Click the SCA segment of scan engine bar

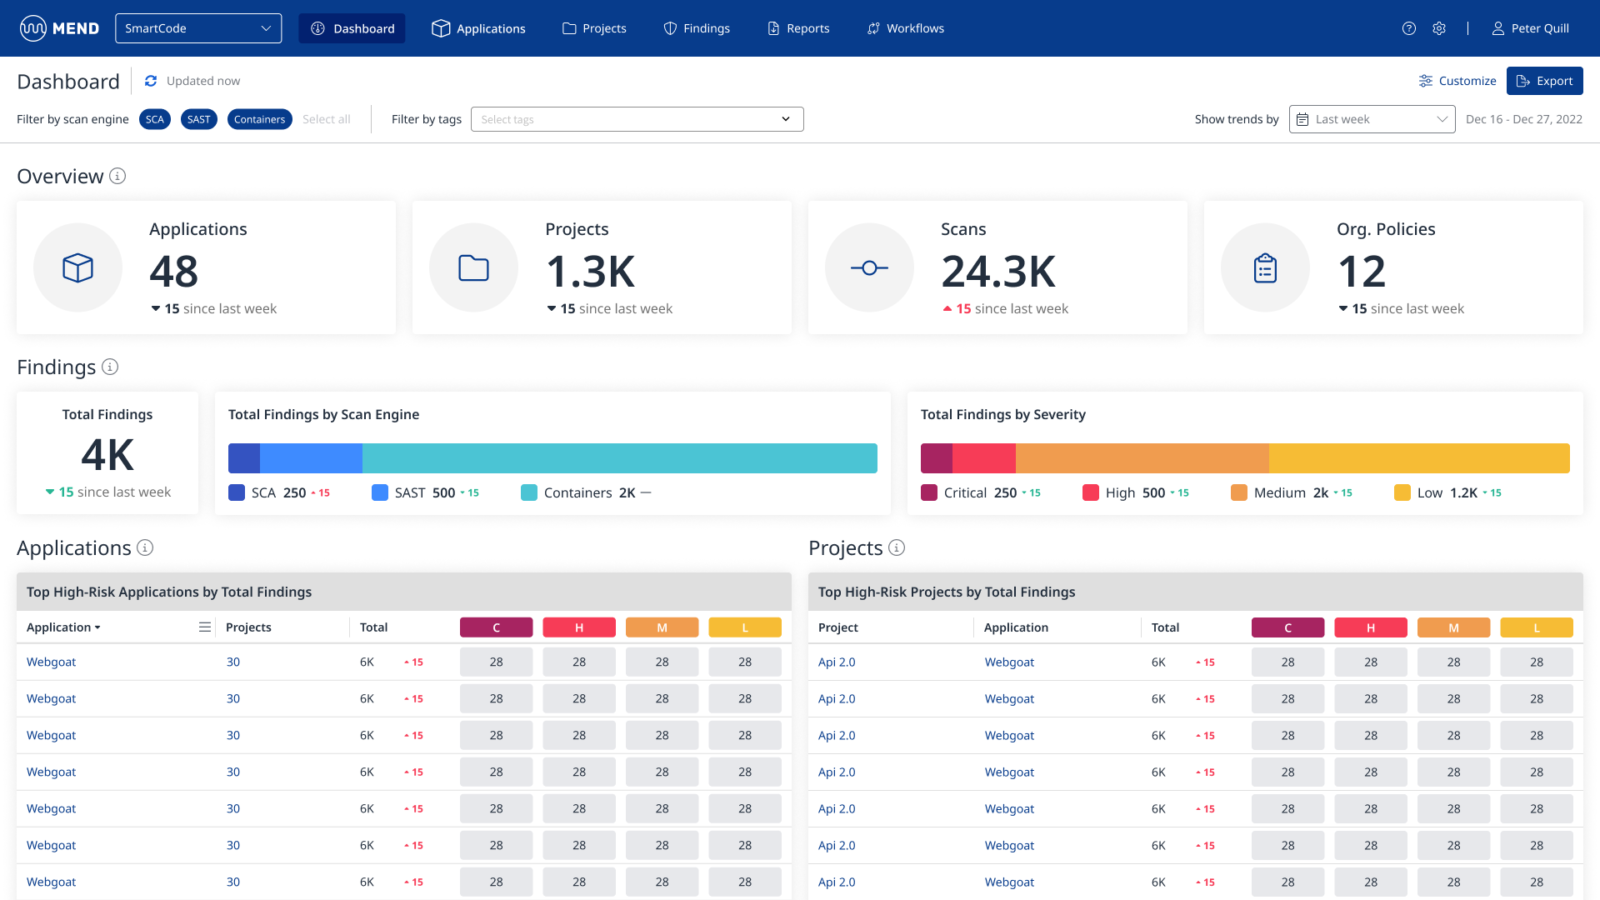point(244,458)
